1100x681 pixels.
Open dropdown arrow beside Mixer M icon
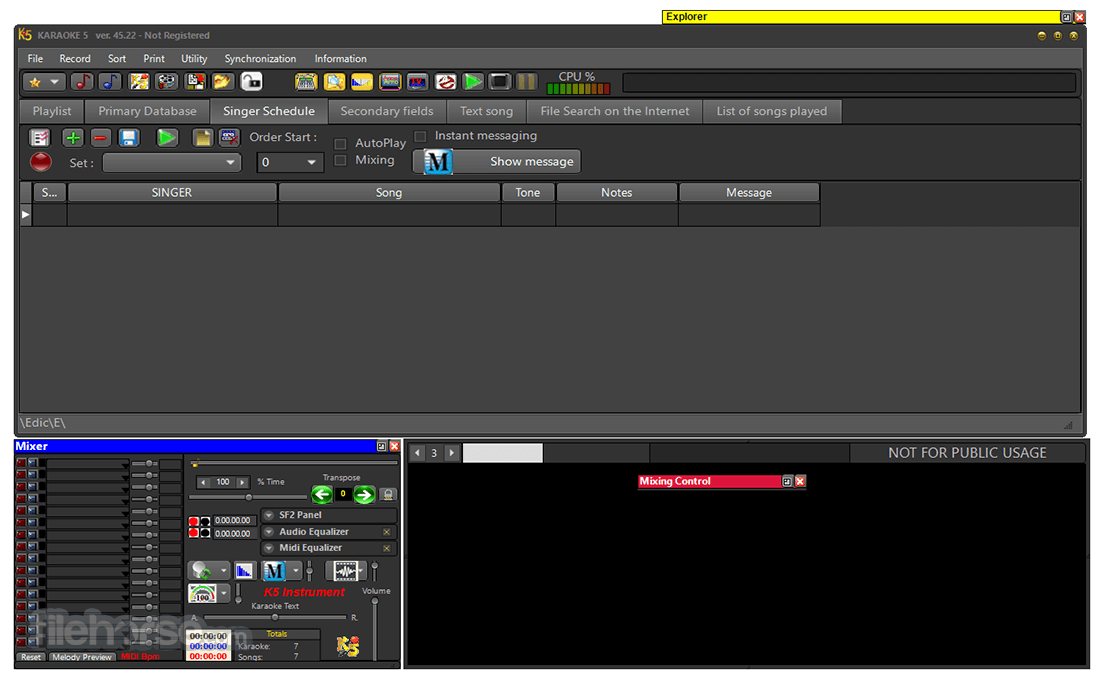[296, 571]
